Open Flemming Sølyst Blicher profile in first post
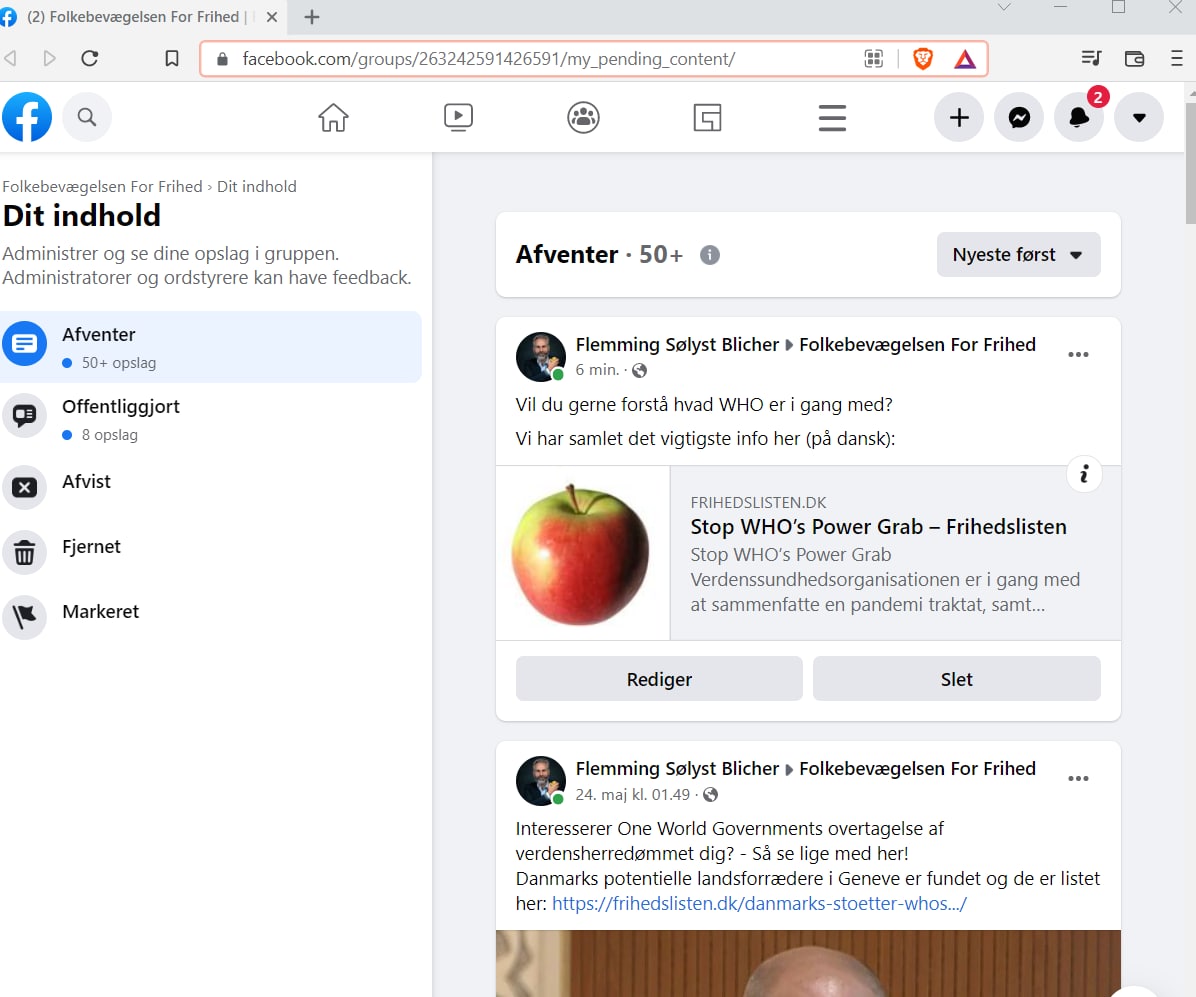Image resolution: width=1196 pixels, height=997 pixels. pyautogui.click(x=677, y=345)
